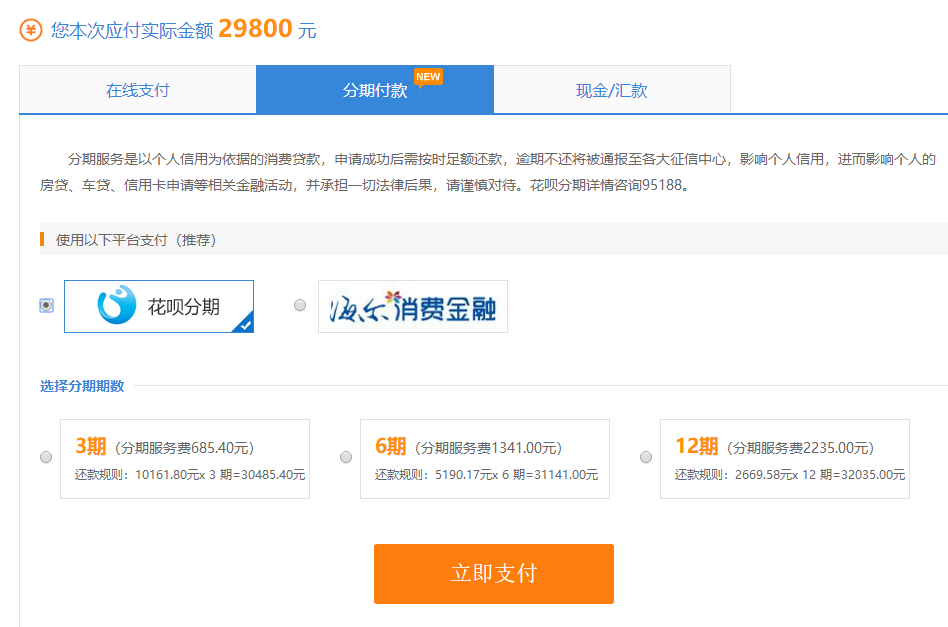Viewport: 948px width, 627px height.
Task: Click the blue checkmark corner on Huabei
Action: click(x=244, y=323)
